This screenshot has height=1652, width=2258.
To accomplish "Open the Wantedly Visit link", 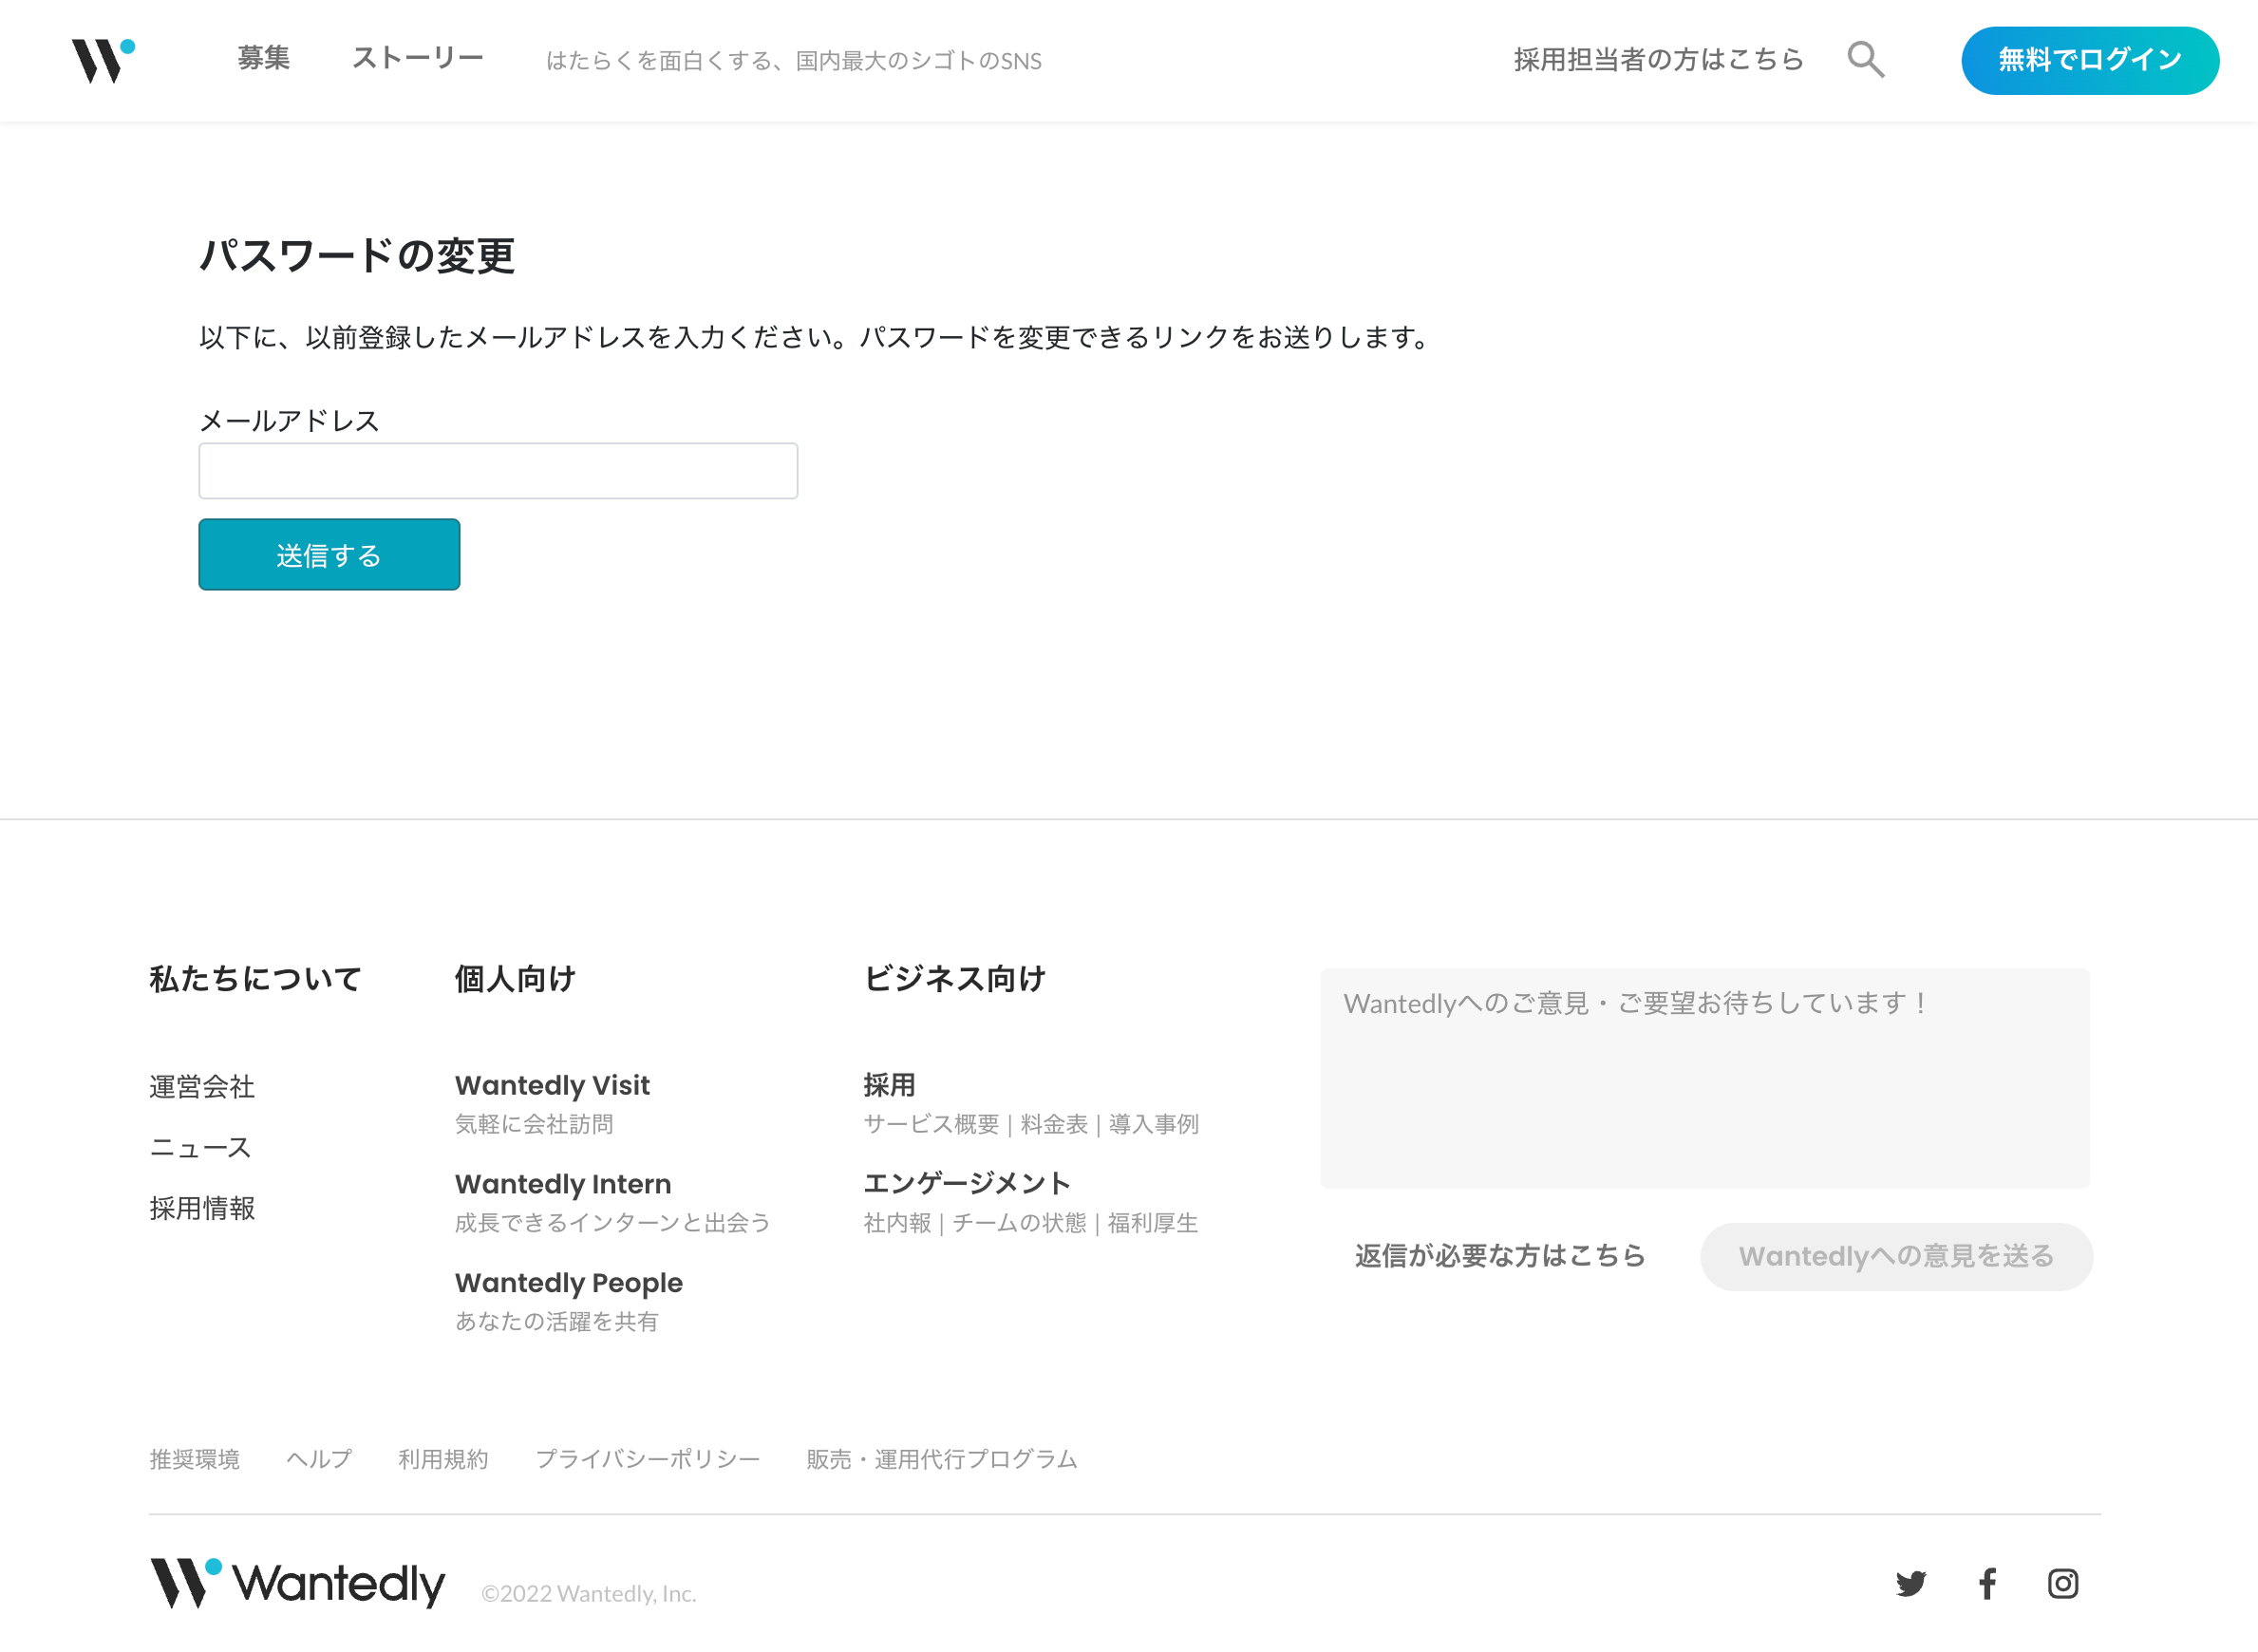I will click(x=552, y=1085).
